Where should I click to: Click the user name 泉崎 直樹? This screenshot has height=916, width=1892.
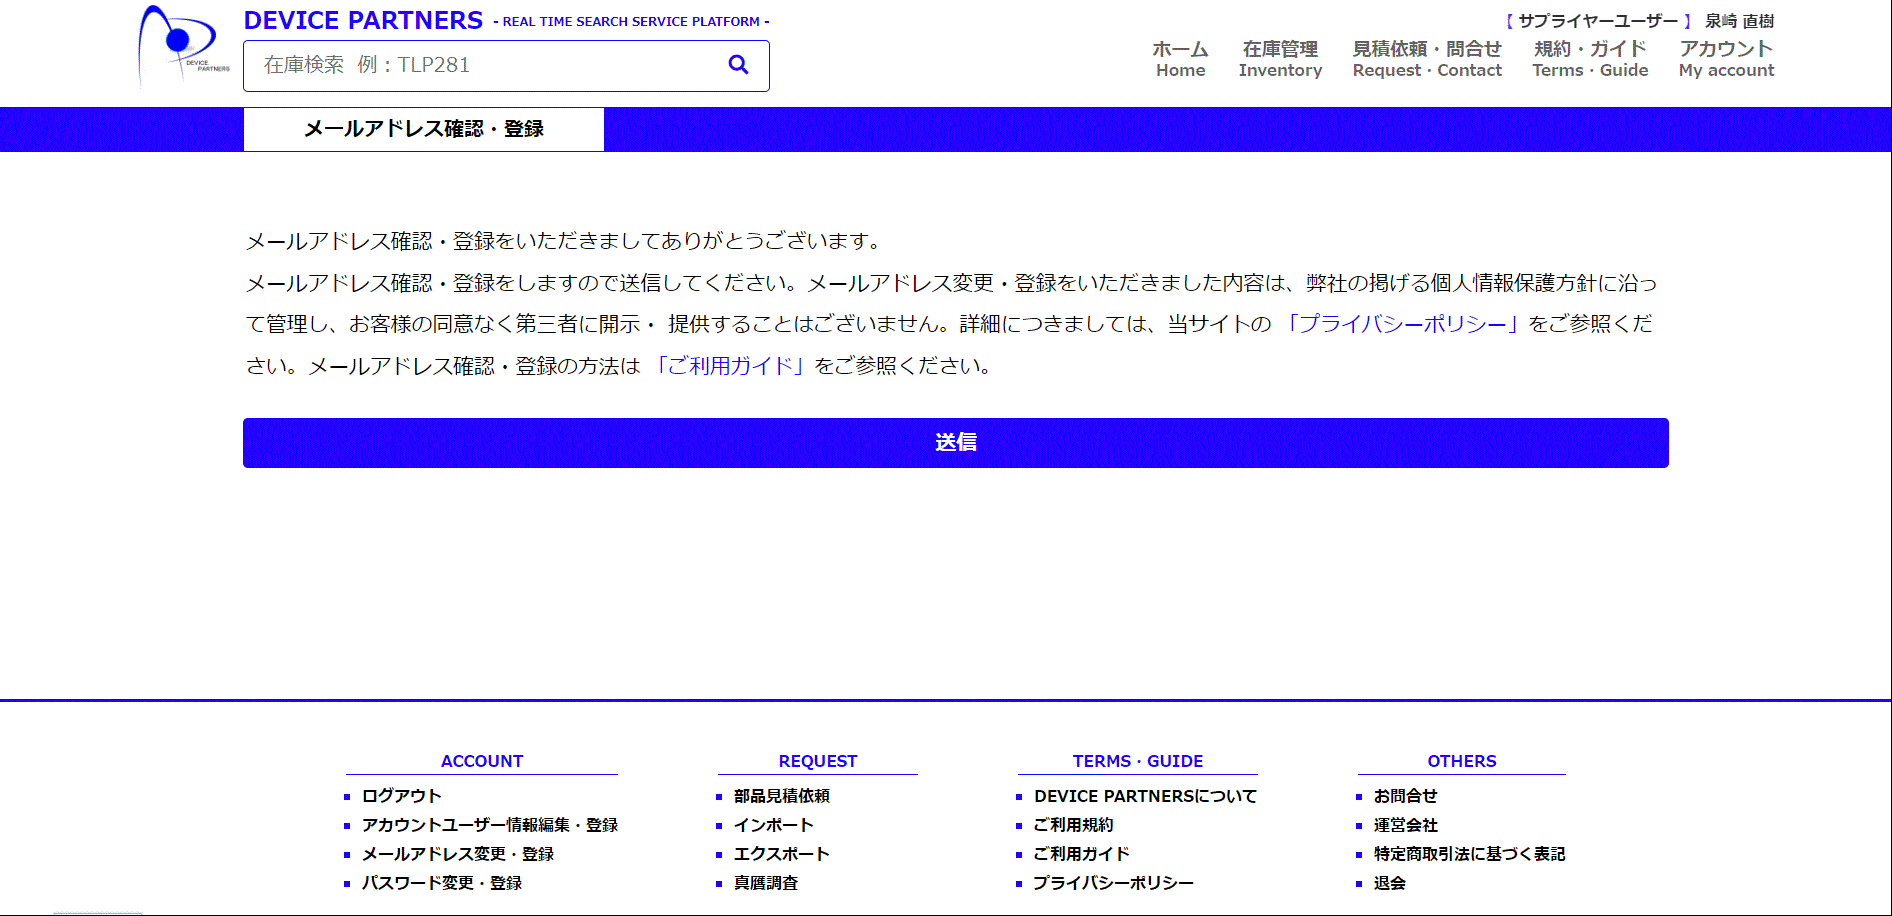click(1739, 21)
